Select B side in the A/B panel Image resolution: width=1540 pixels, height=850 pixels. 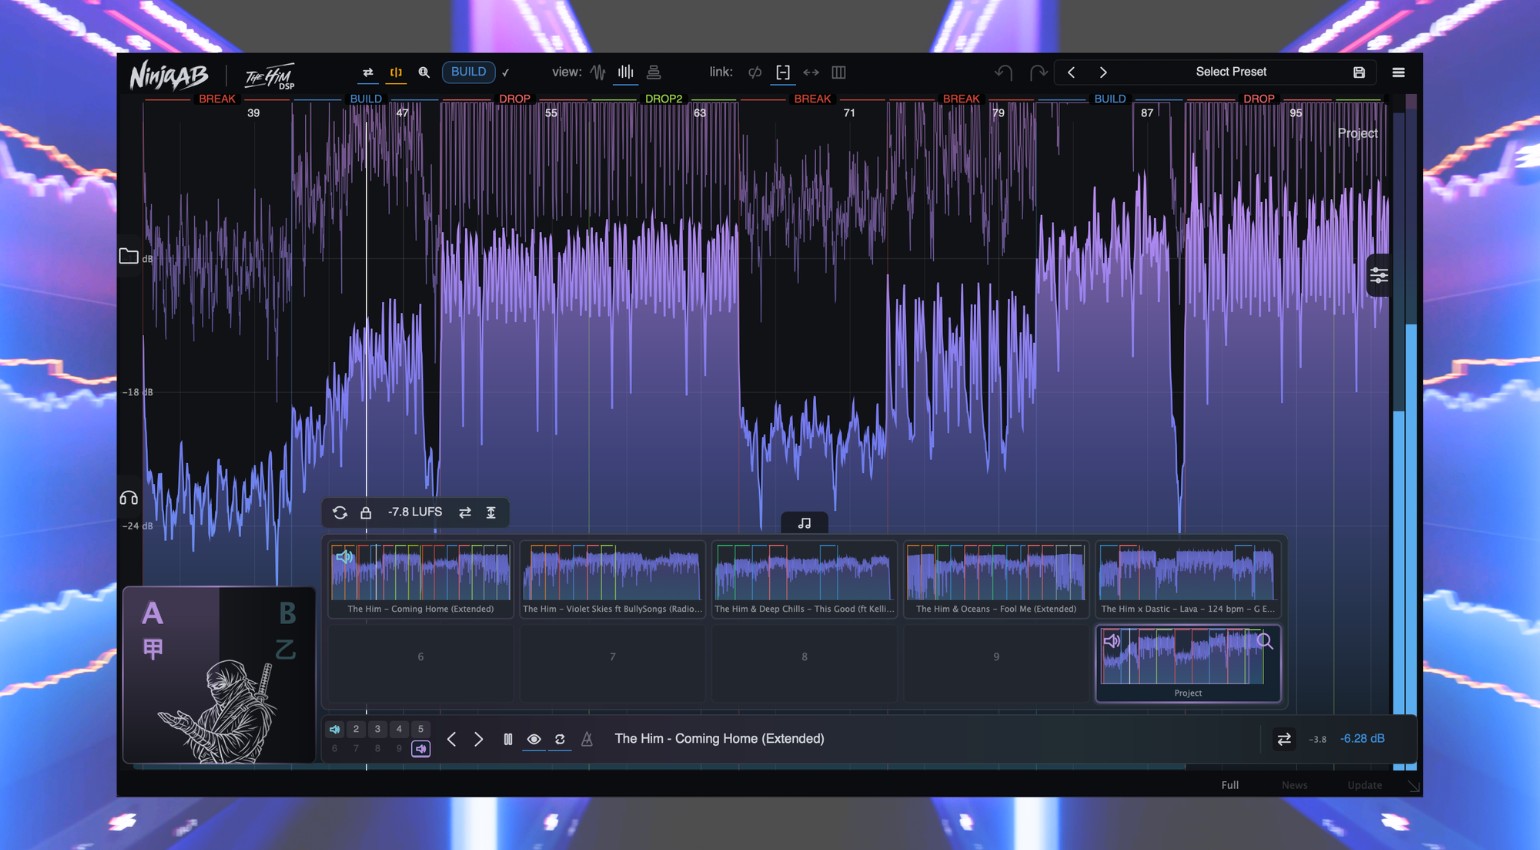[x=287, y=613]
